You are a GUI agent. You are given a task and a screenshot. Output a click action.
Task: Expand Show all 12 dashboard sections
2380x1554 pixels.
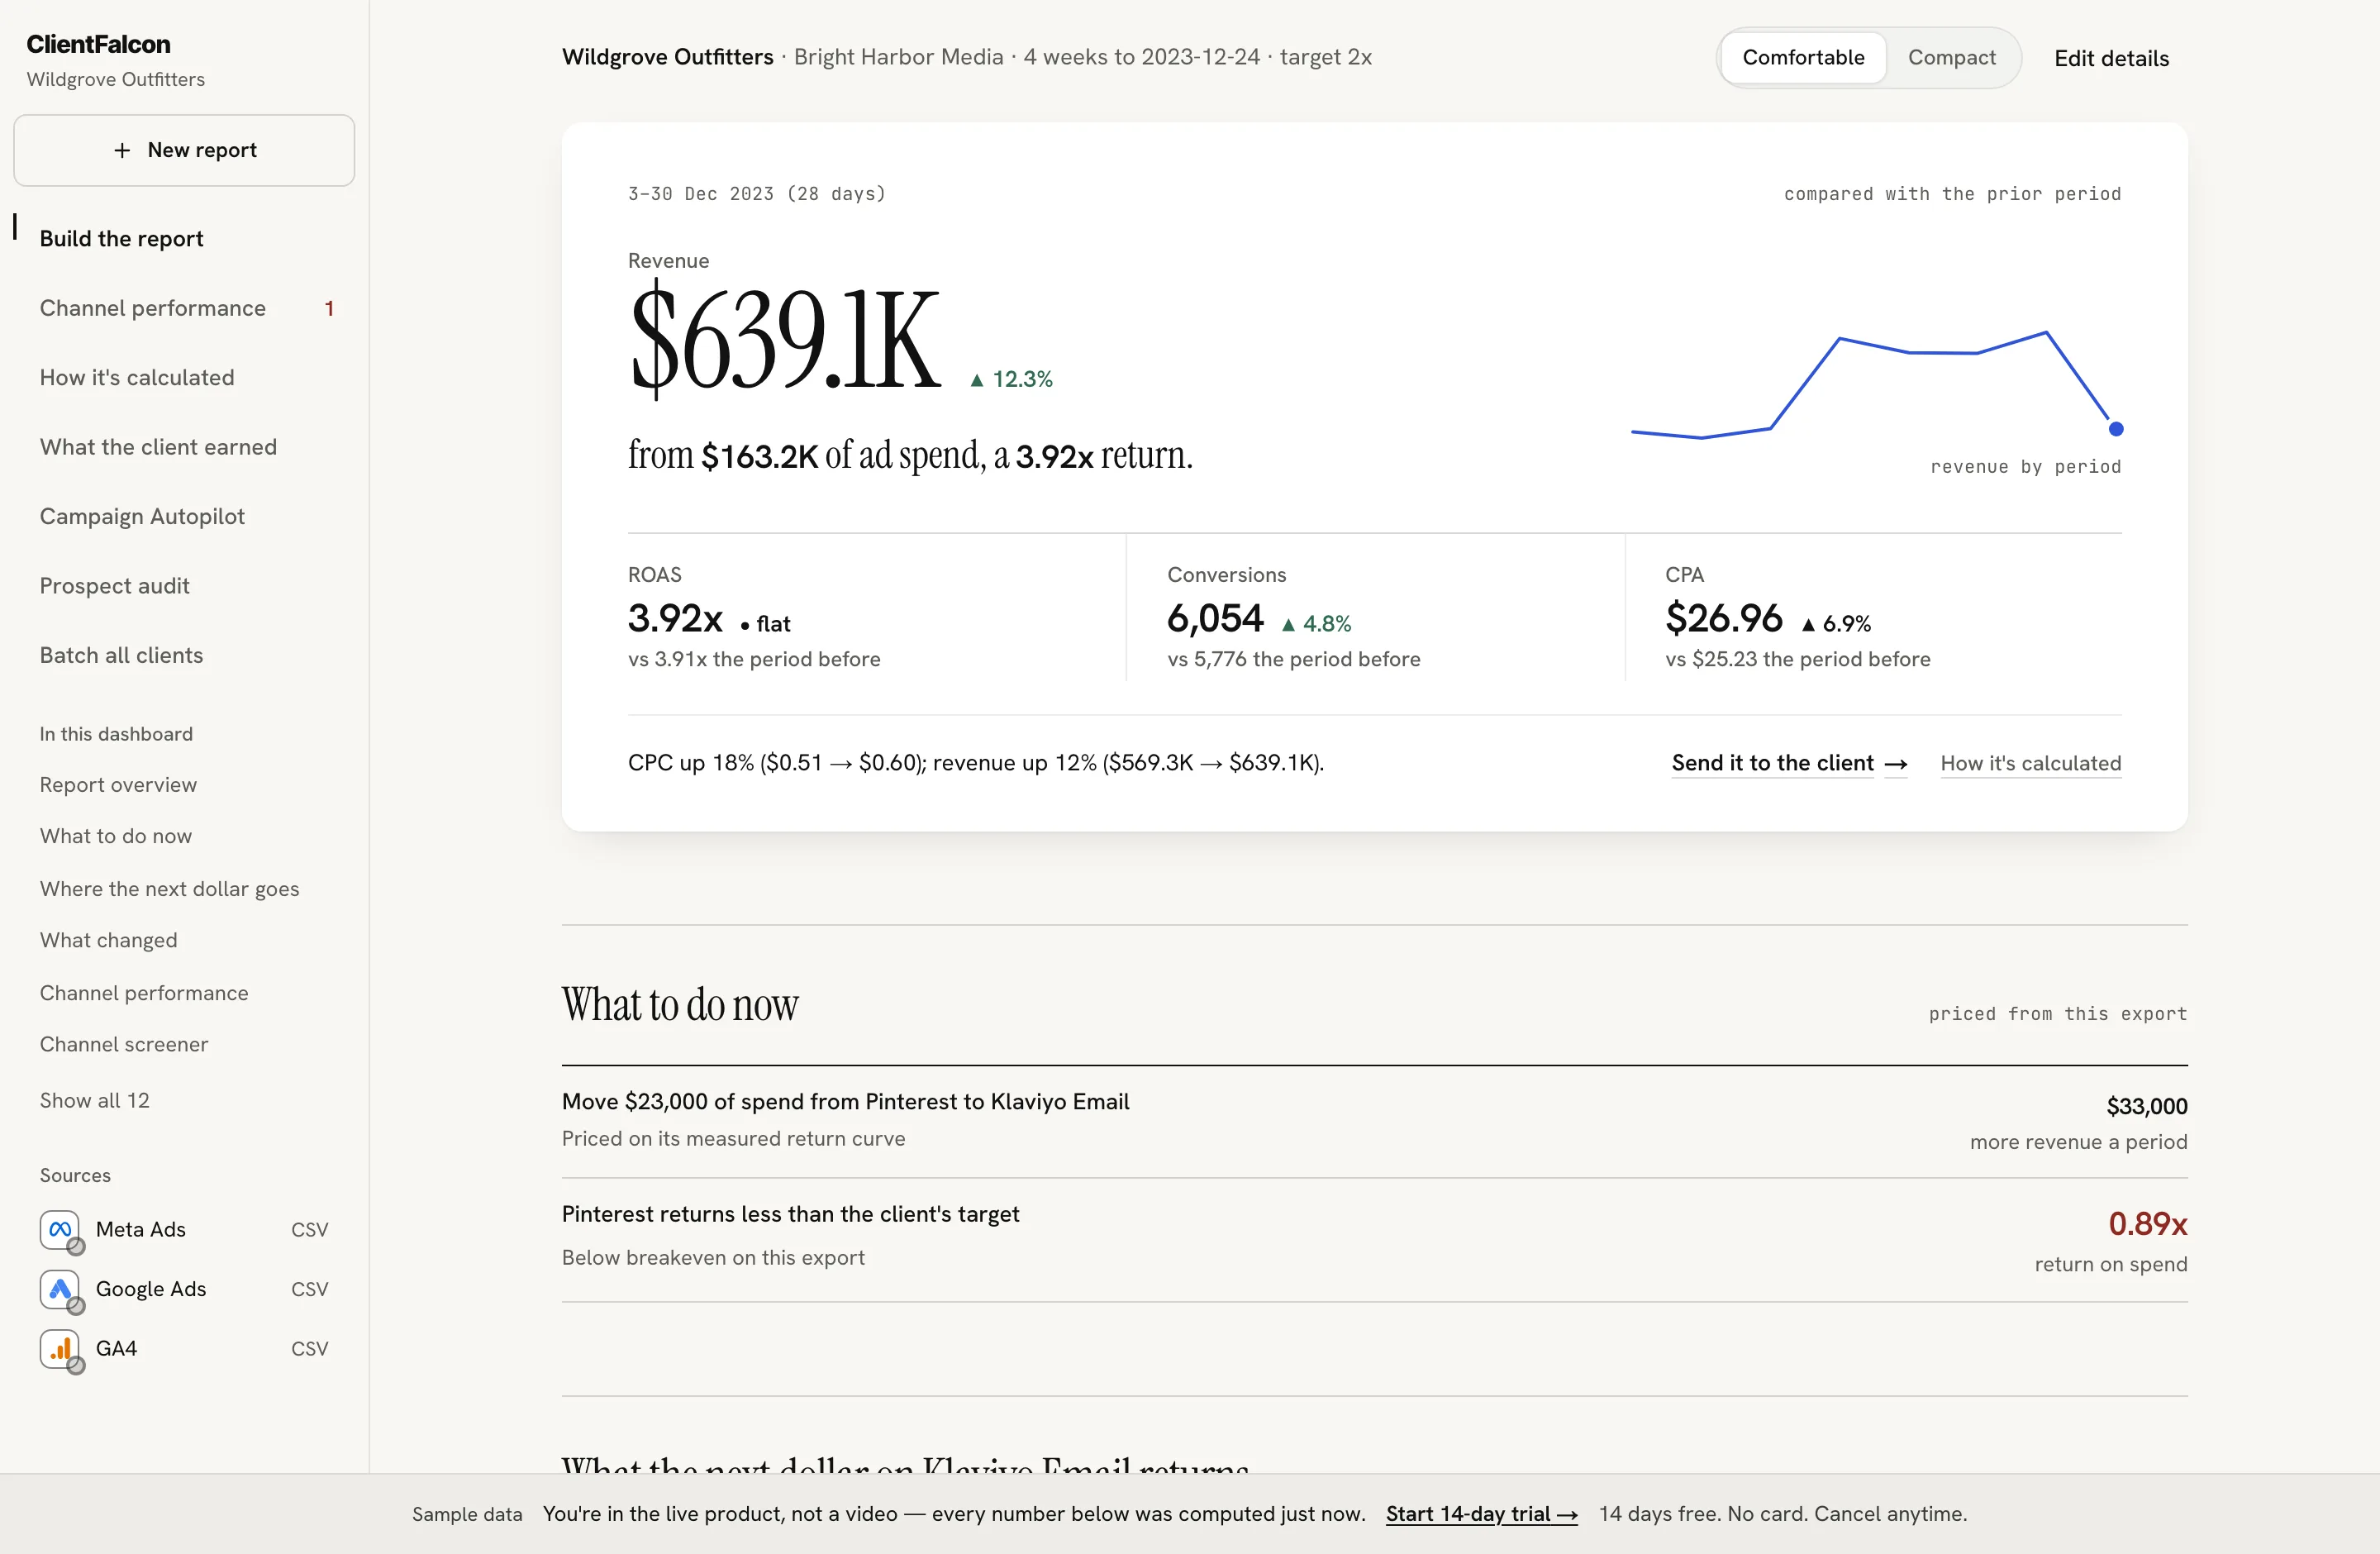94,1100
